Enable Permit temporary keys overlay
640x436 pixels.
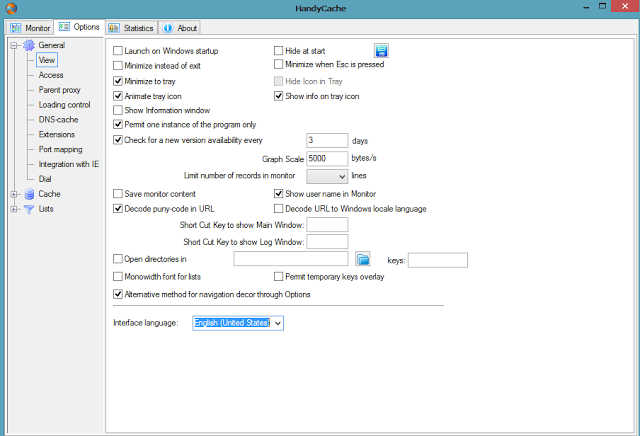click(x=278, y=277)
